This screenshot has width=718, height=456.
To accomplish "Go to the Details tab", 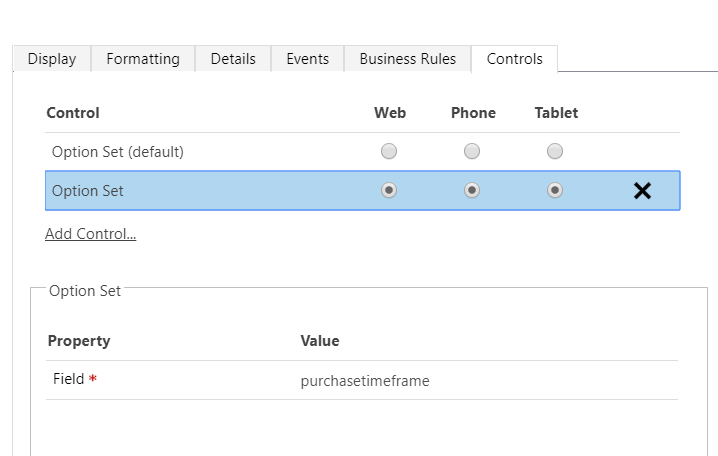I will tap(233, 59).
